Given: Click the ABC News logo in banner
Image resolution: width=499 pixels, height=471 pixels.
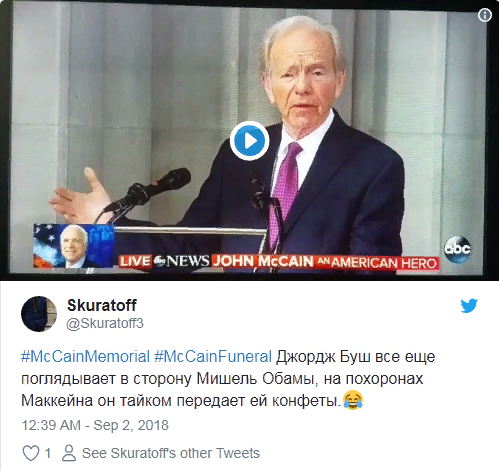Looking at the screenshot, I should click(181, 261).
